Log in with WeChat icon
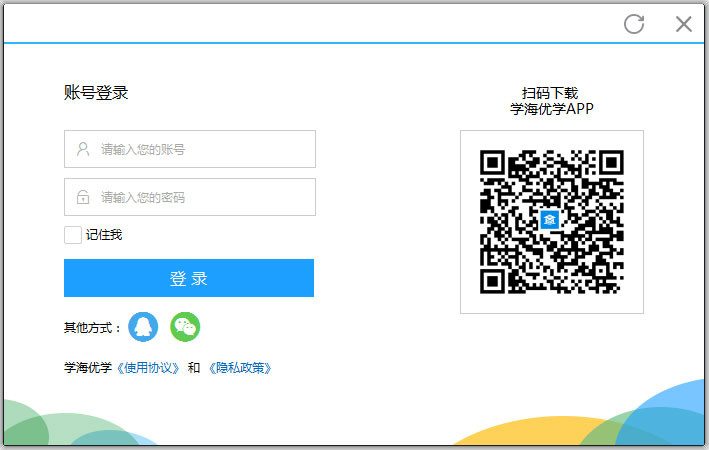 point(185,327)
